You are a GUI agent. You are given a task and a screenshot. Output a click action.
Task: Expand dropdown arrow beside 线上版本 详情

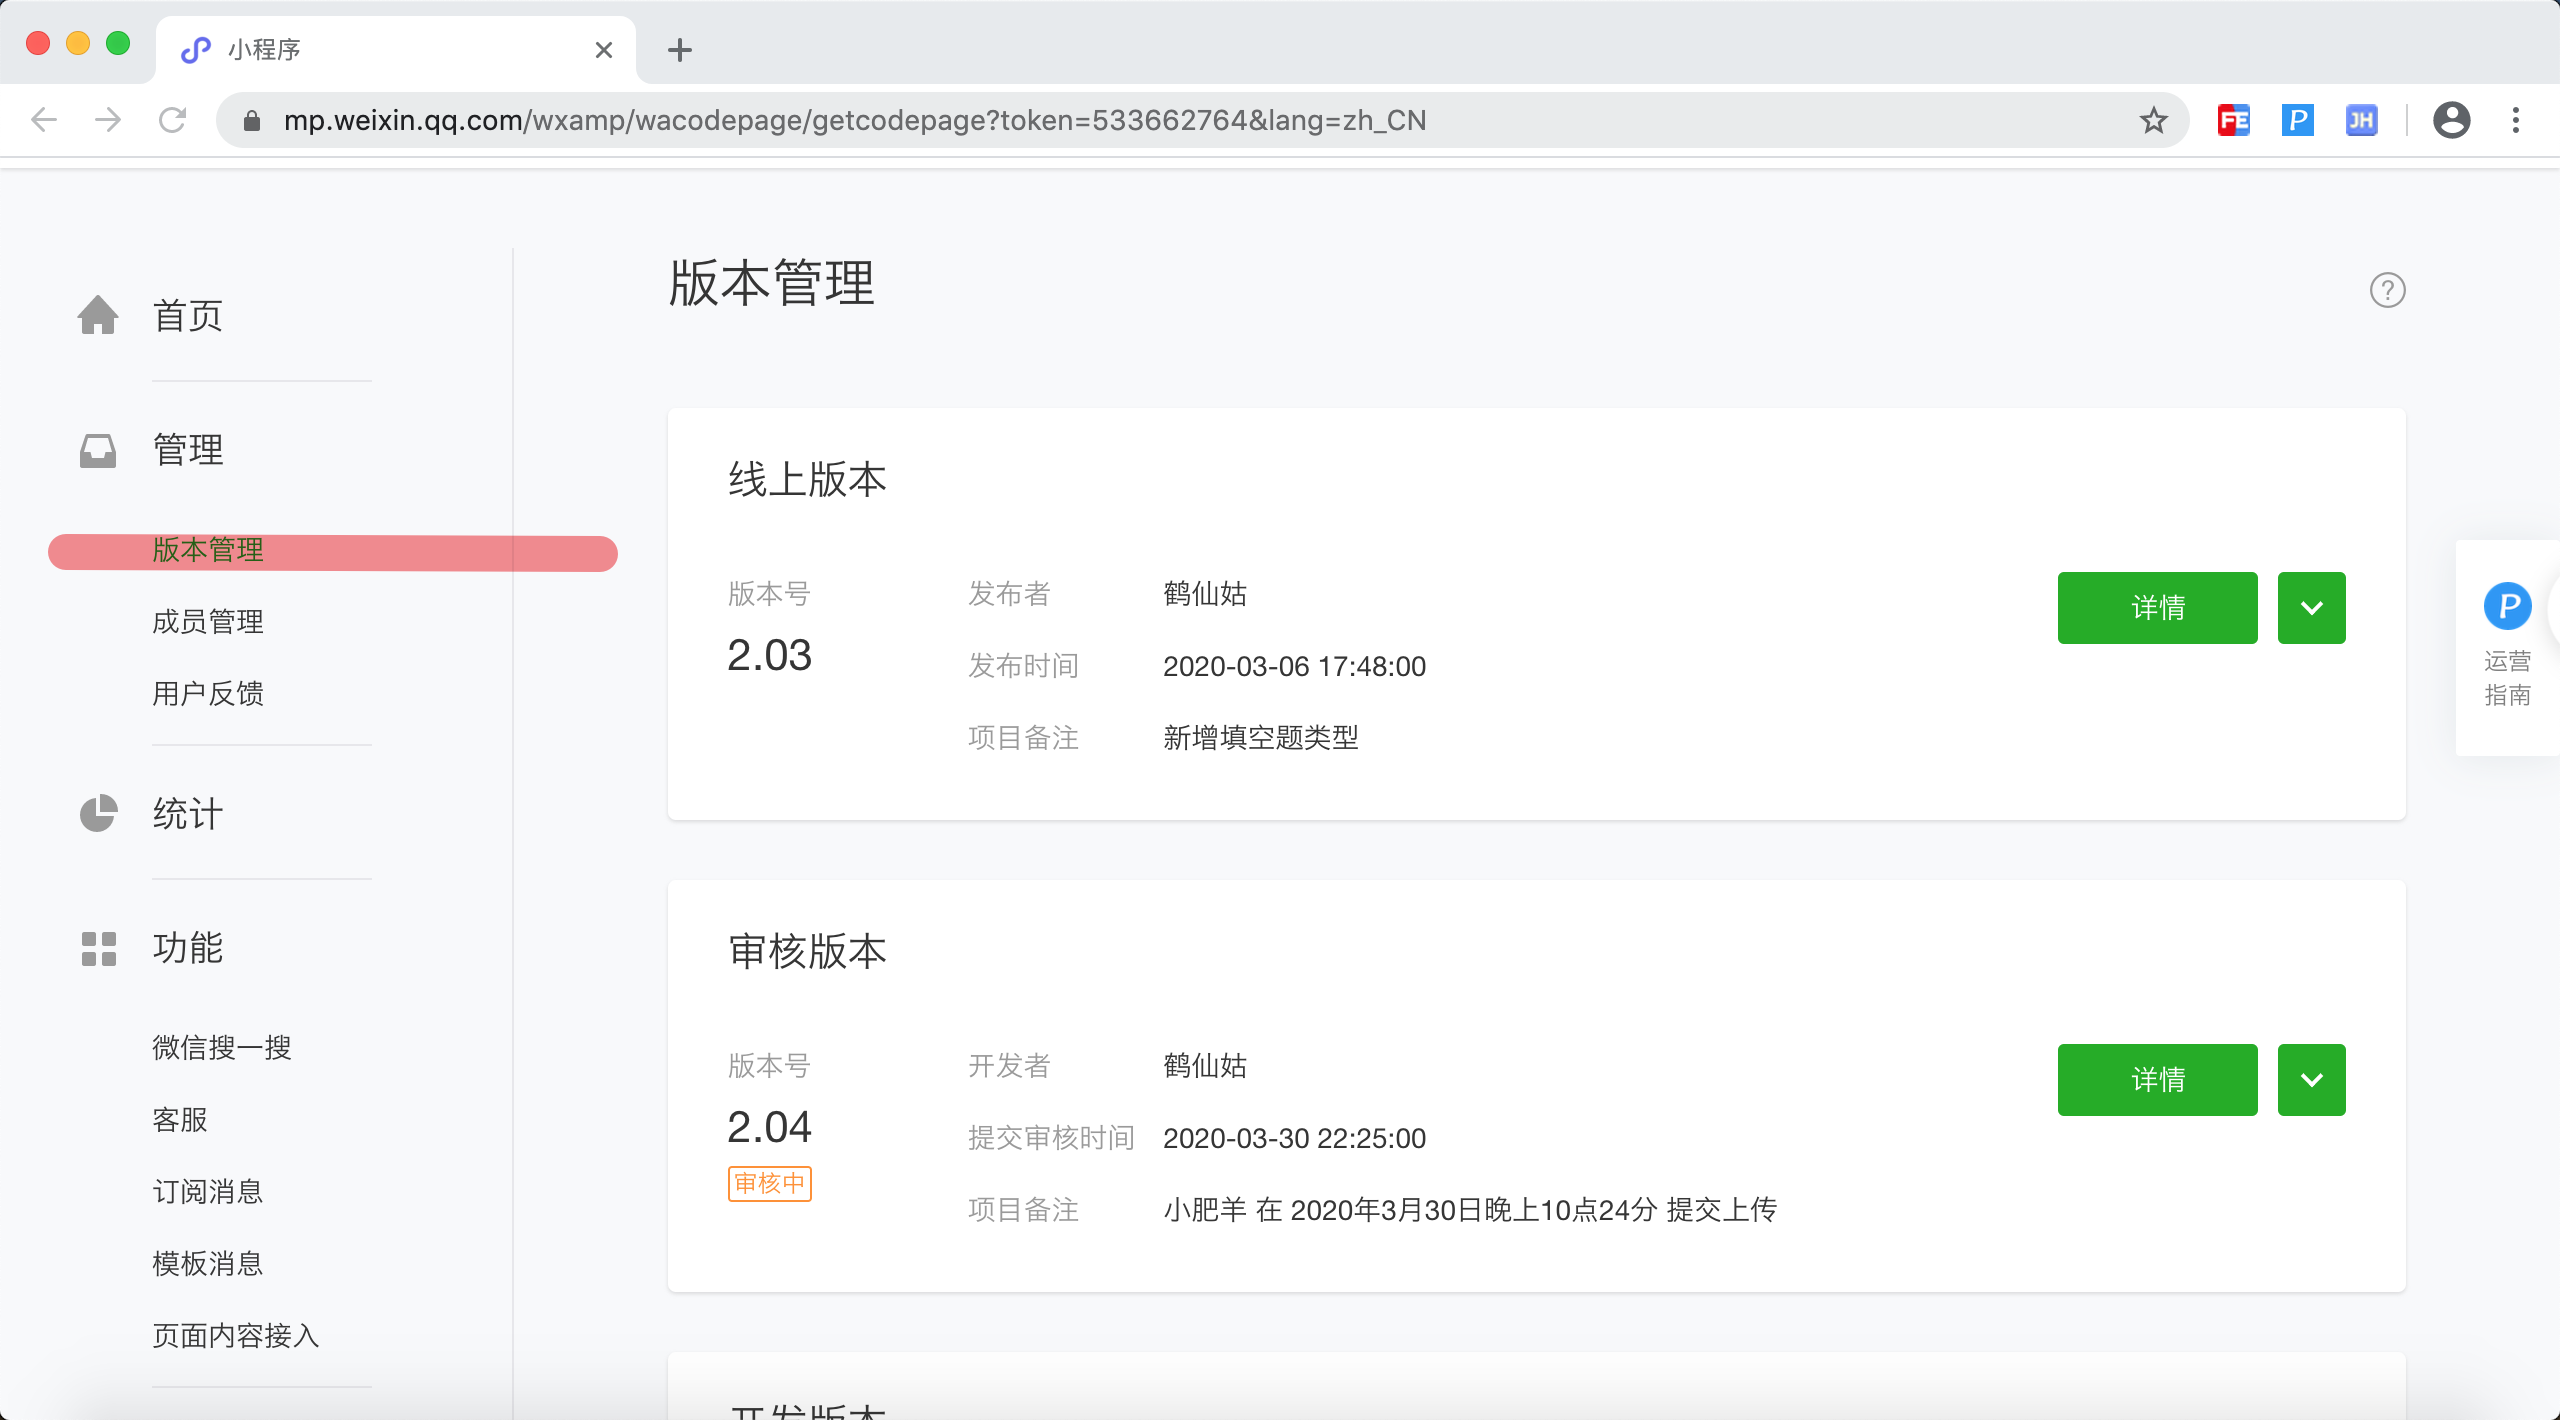tap(2311, 608)
